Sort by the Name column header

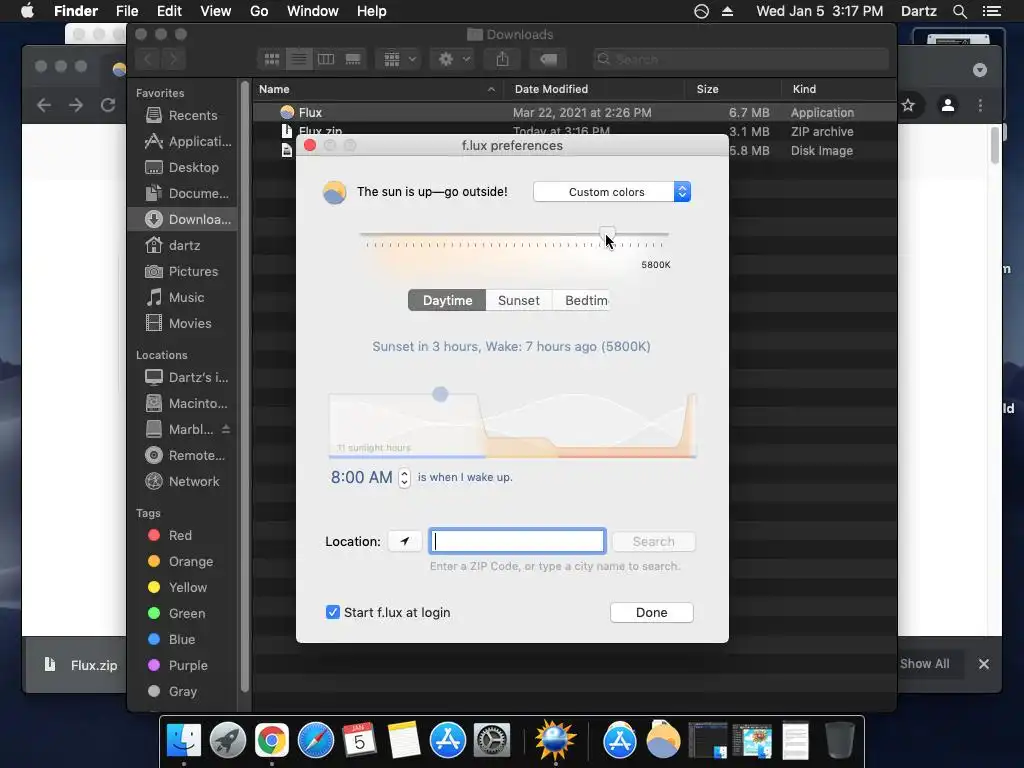[x=377, y=89]
